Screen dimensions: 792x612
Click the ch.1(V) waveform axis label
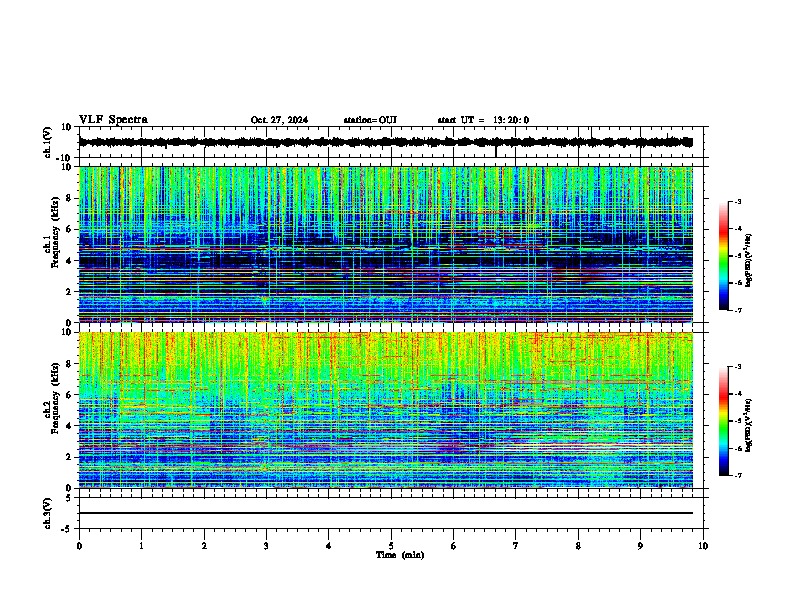[x=48, y=142]
